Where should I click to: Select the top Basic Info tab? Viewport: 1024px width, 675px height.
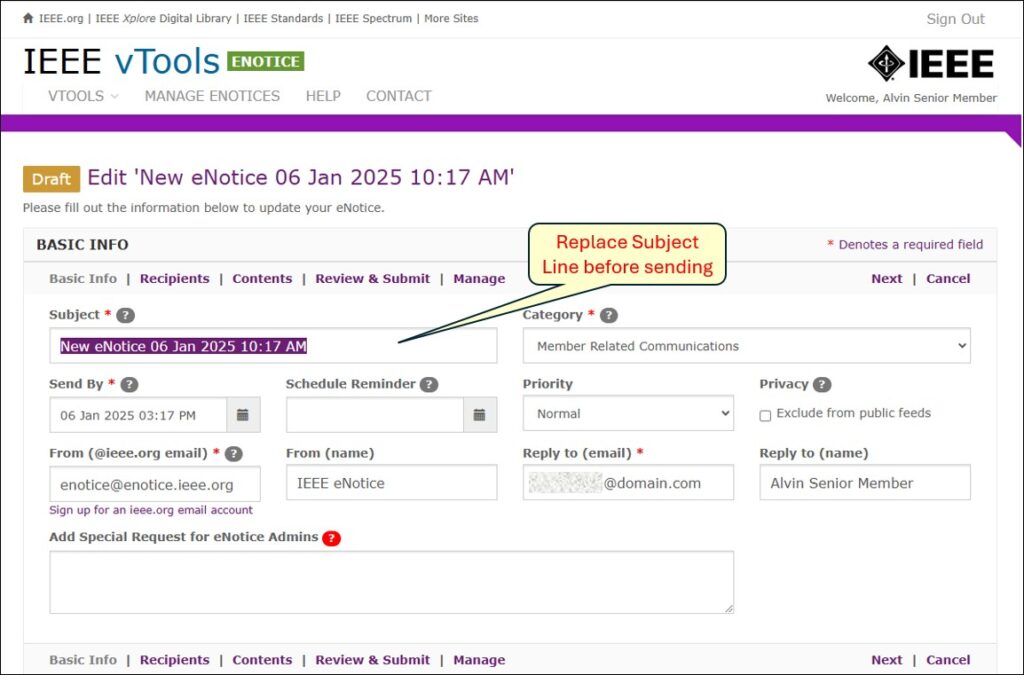pos(83,279)
